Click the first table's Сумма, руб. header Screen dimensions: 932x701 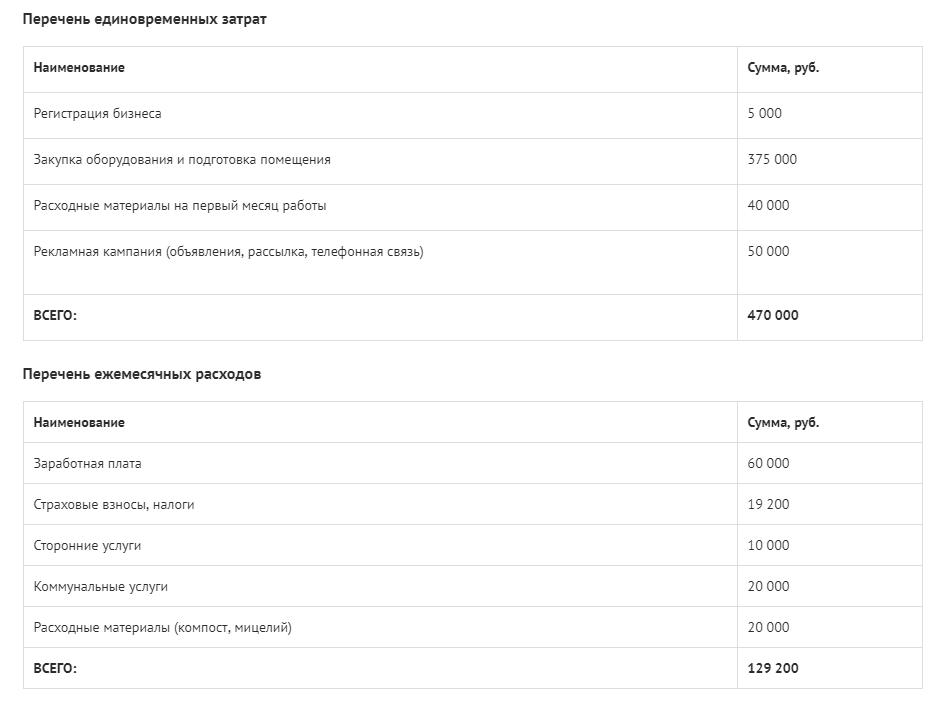783,68
